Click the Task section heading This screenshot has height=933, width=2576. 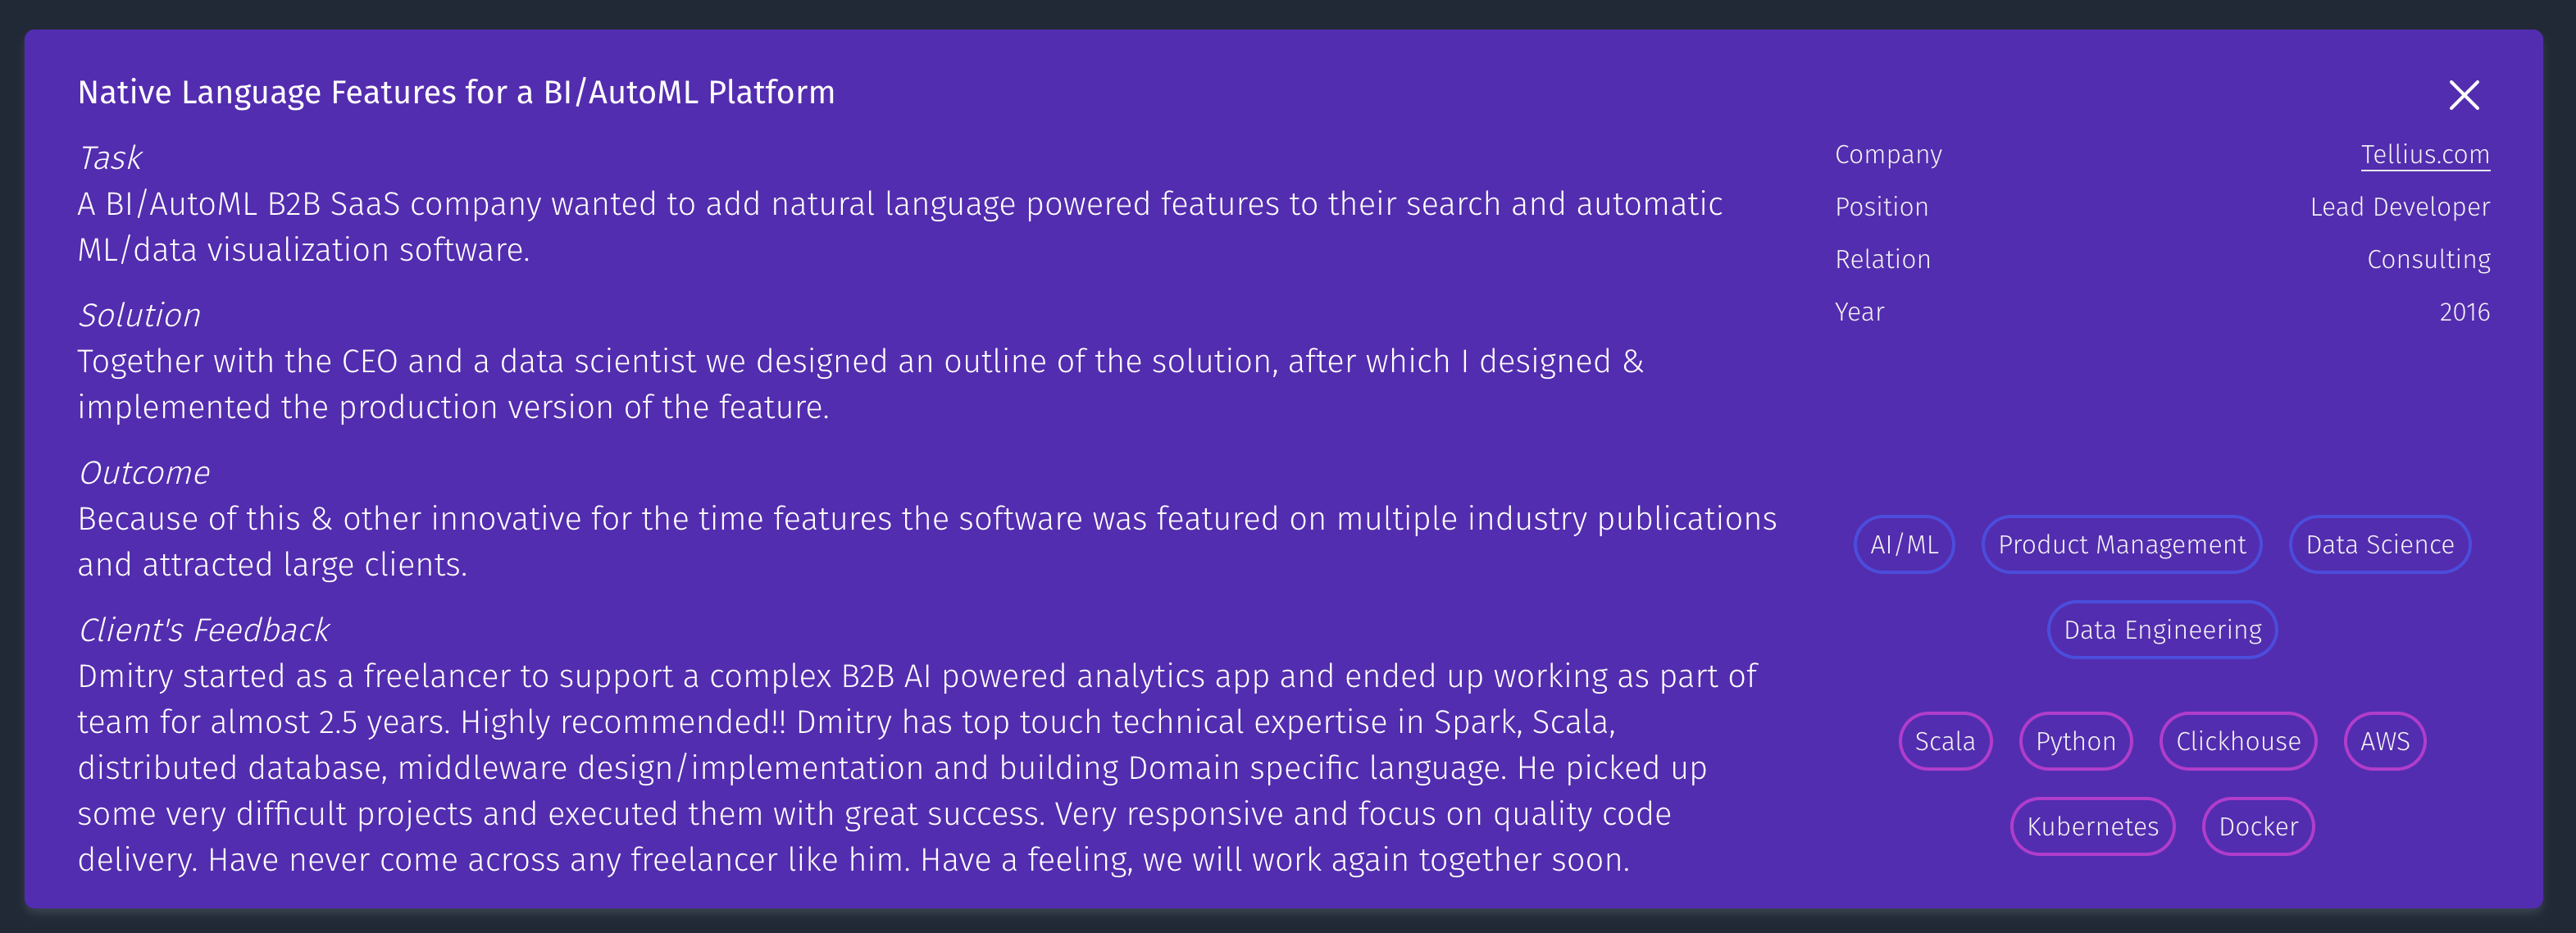tap(110, 157)
